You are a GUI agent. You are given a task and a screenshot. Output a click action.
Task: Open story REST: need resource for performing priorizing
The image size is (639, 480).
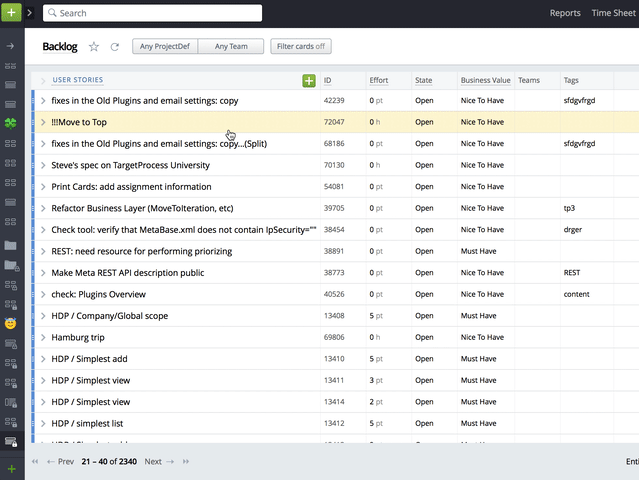pyautogui.click(x=141, y=251)
